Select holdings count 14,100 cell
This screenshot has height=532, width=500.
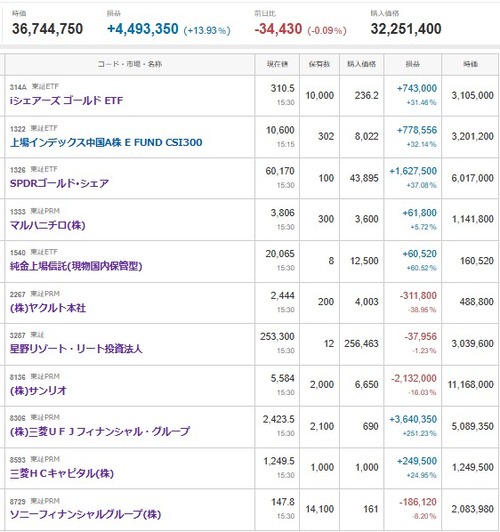coord(320,509)
